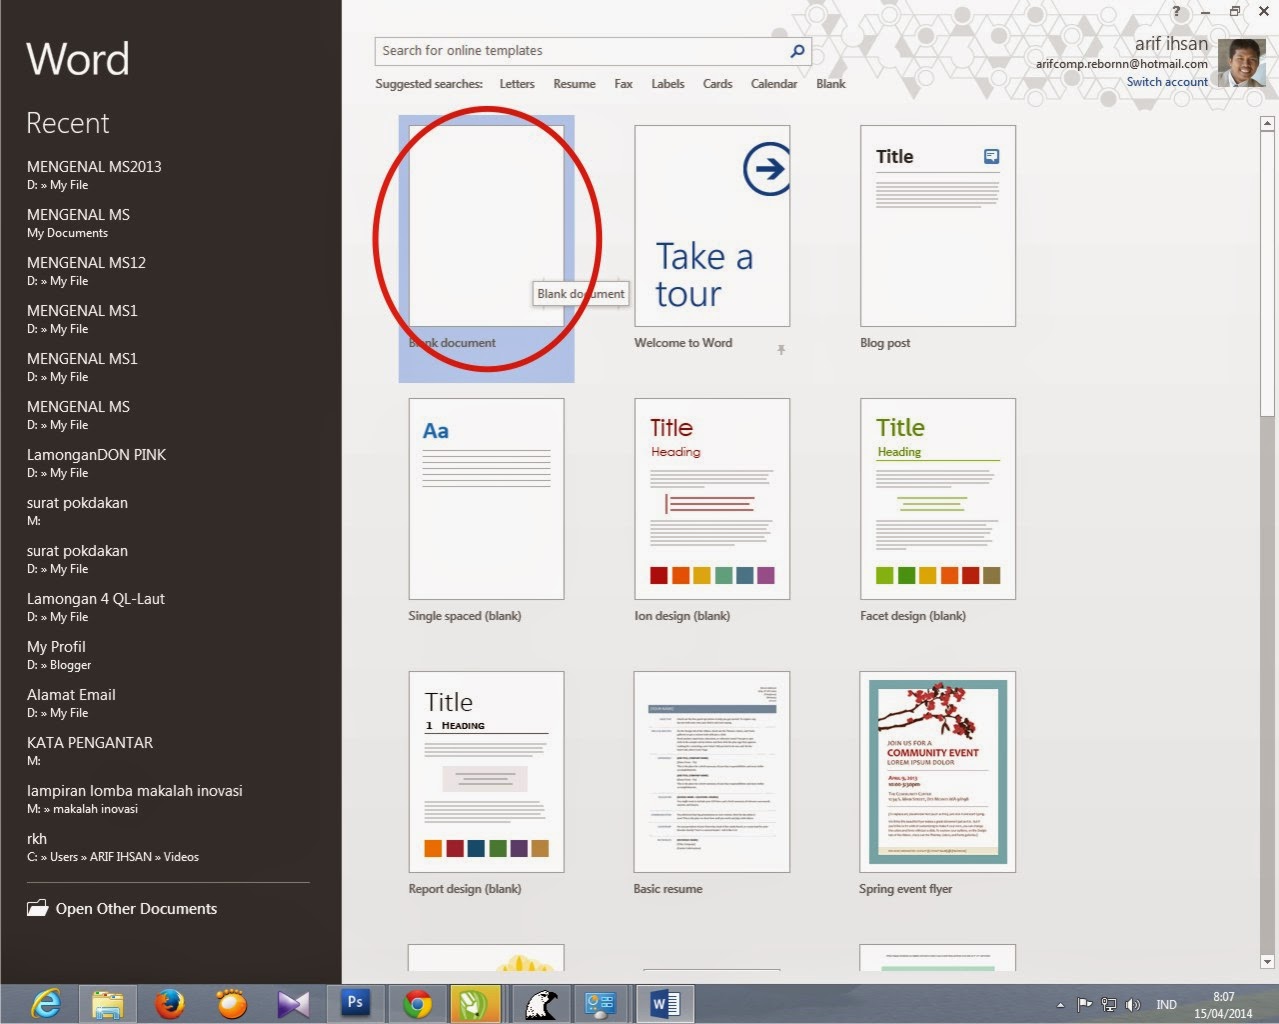
Task: Show hidden tray icons arrow
Action: (1060, 1005)
